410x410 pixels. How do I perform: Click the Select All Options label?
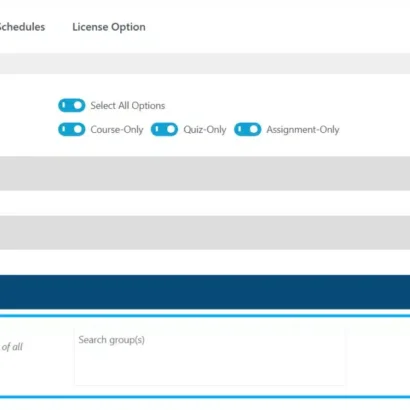pos(128,106)
